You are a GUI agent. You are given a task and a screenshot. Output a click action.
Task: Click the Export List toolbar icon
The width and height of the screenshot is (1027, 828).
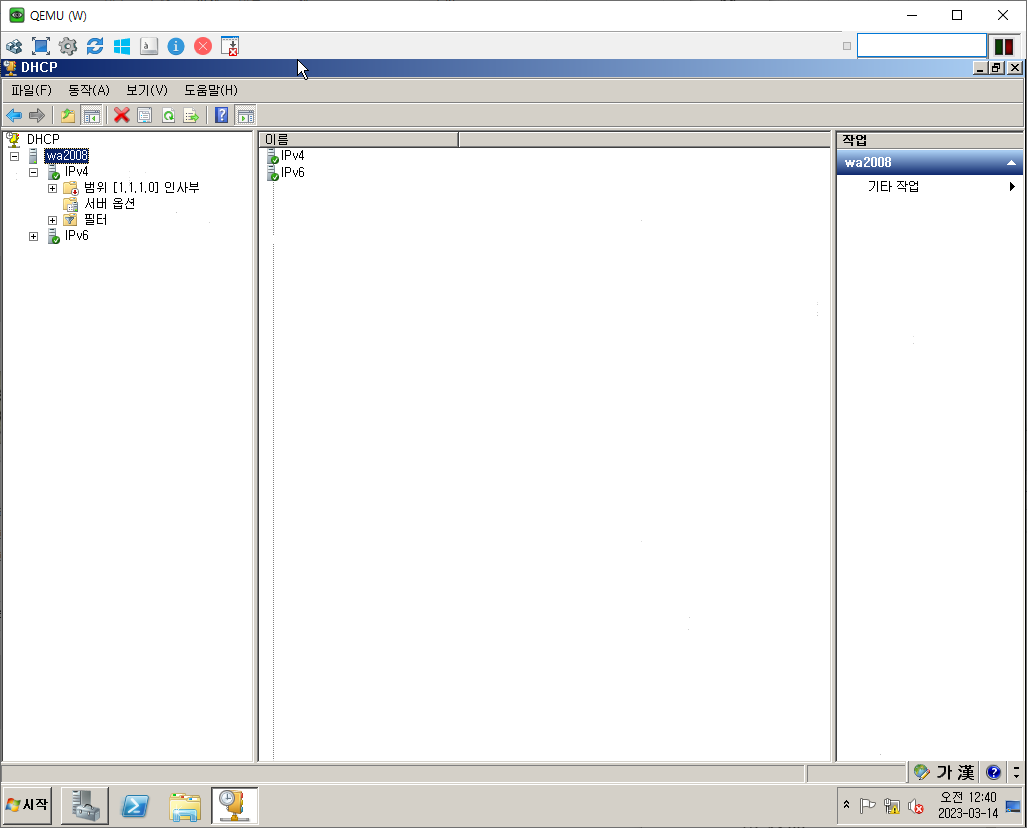[x=191, y=116]
